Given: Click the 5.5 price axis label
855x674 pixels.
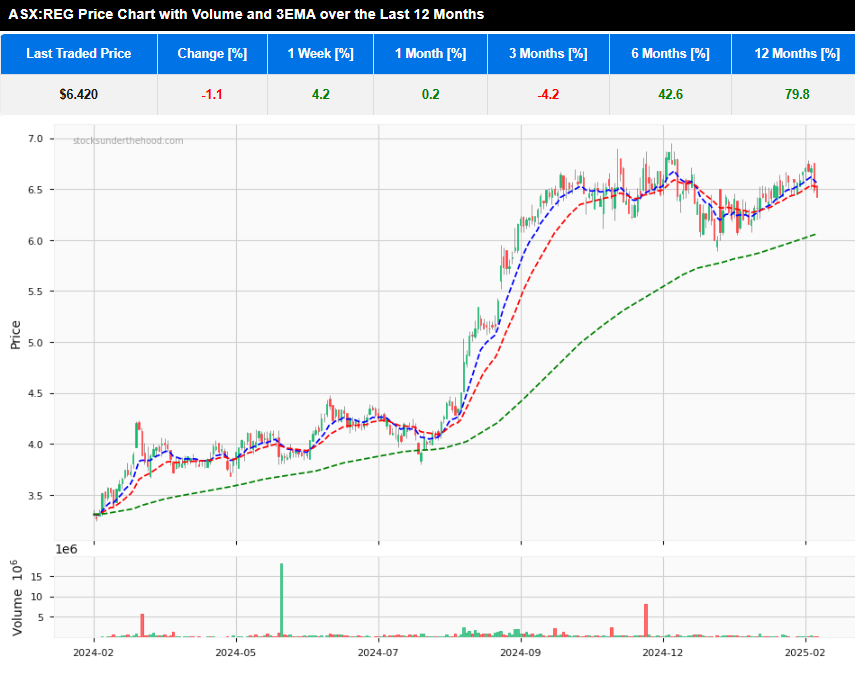Looking at the screenshot, I should 35,292.
